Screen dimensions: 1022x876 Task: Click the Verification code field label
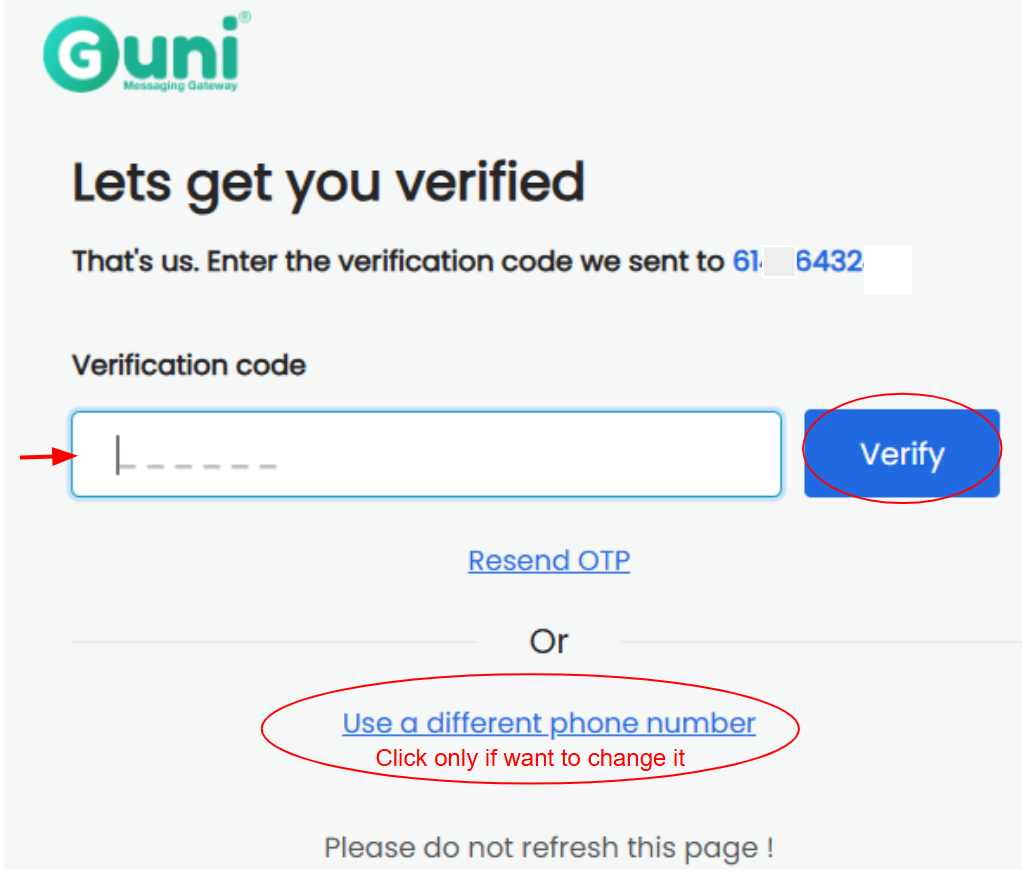click(x=189, y=365)
